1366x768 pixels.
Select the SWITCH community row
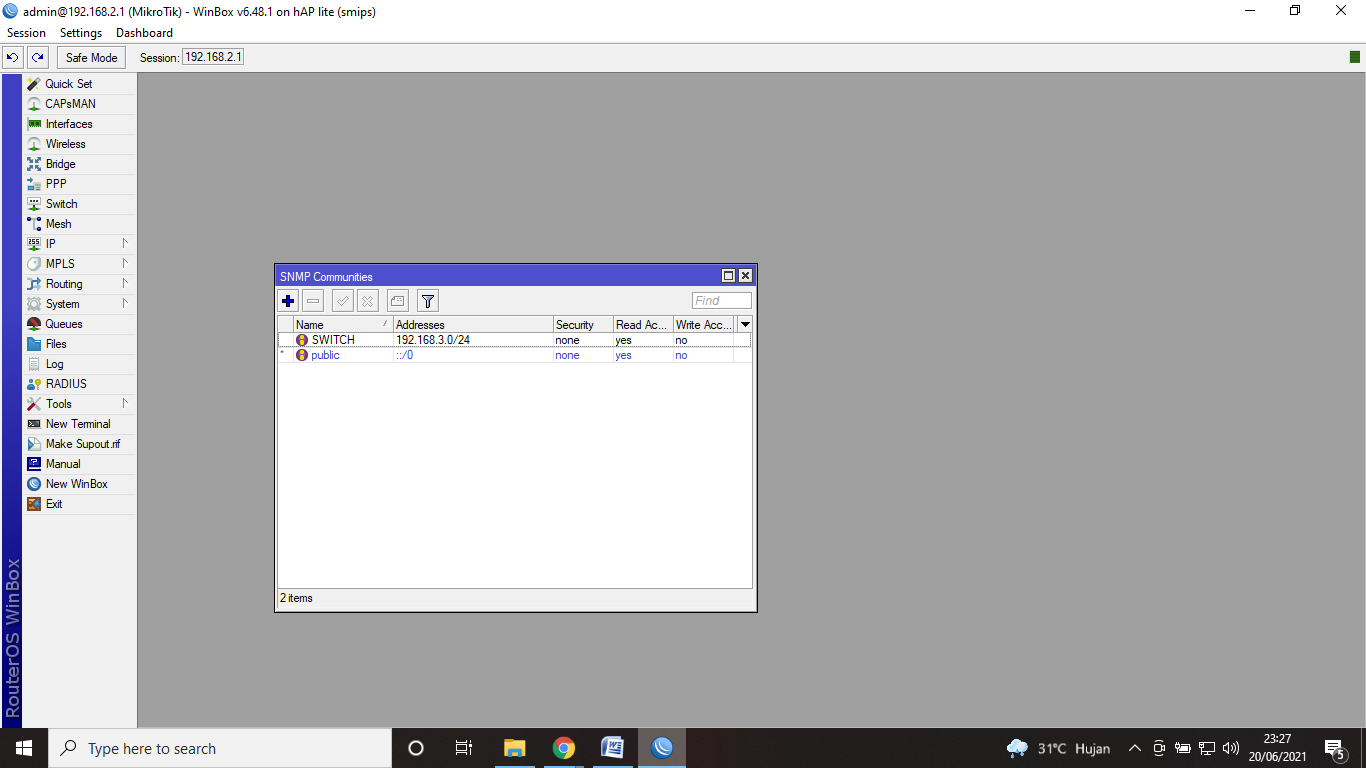pyautogui.click(x=514, y=340)
